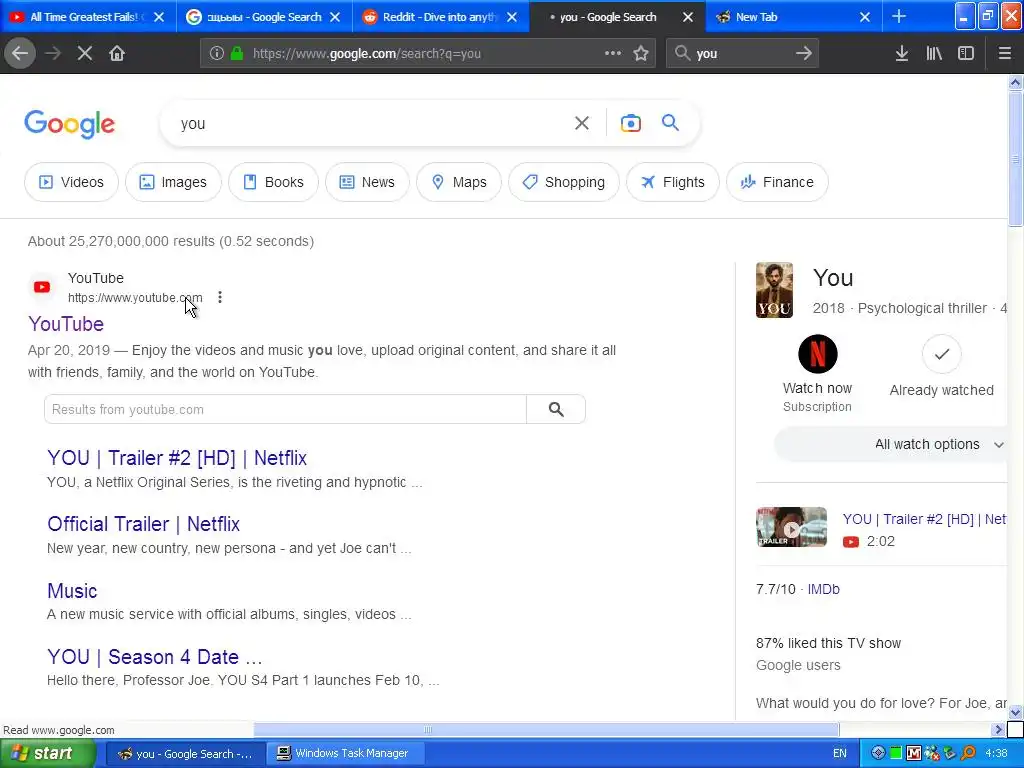Filter results by Shopping
This screenshot has height=768, width=1024.
click(x=564, y=182)
